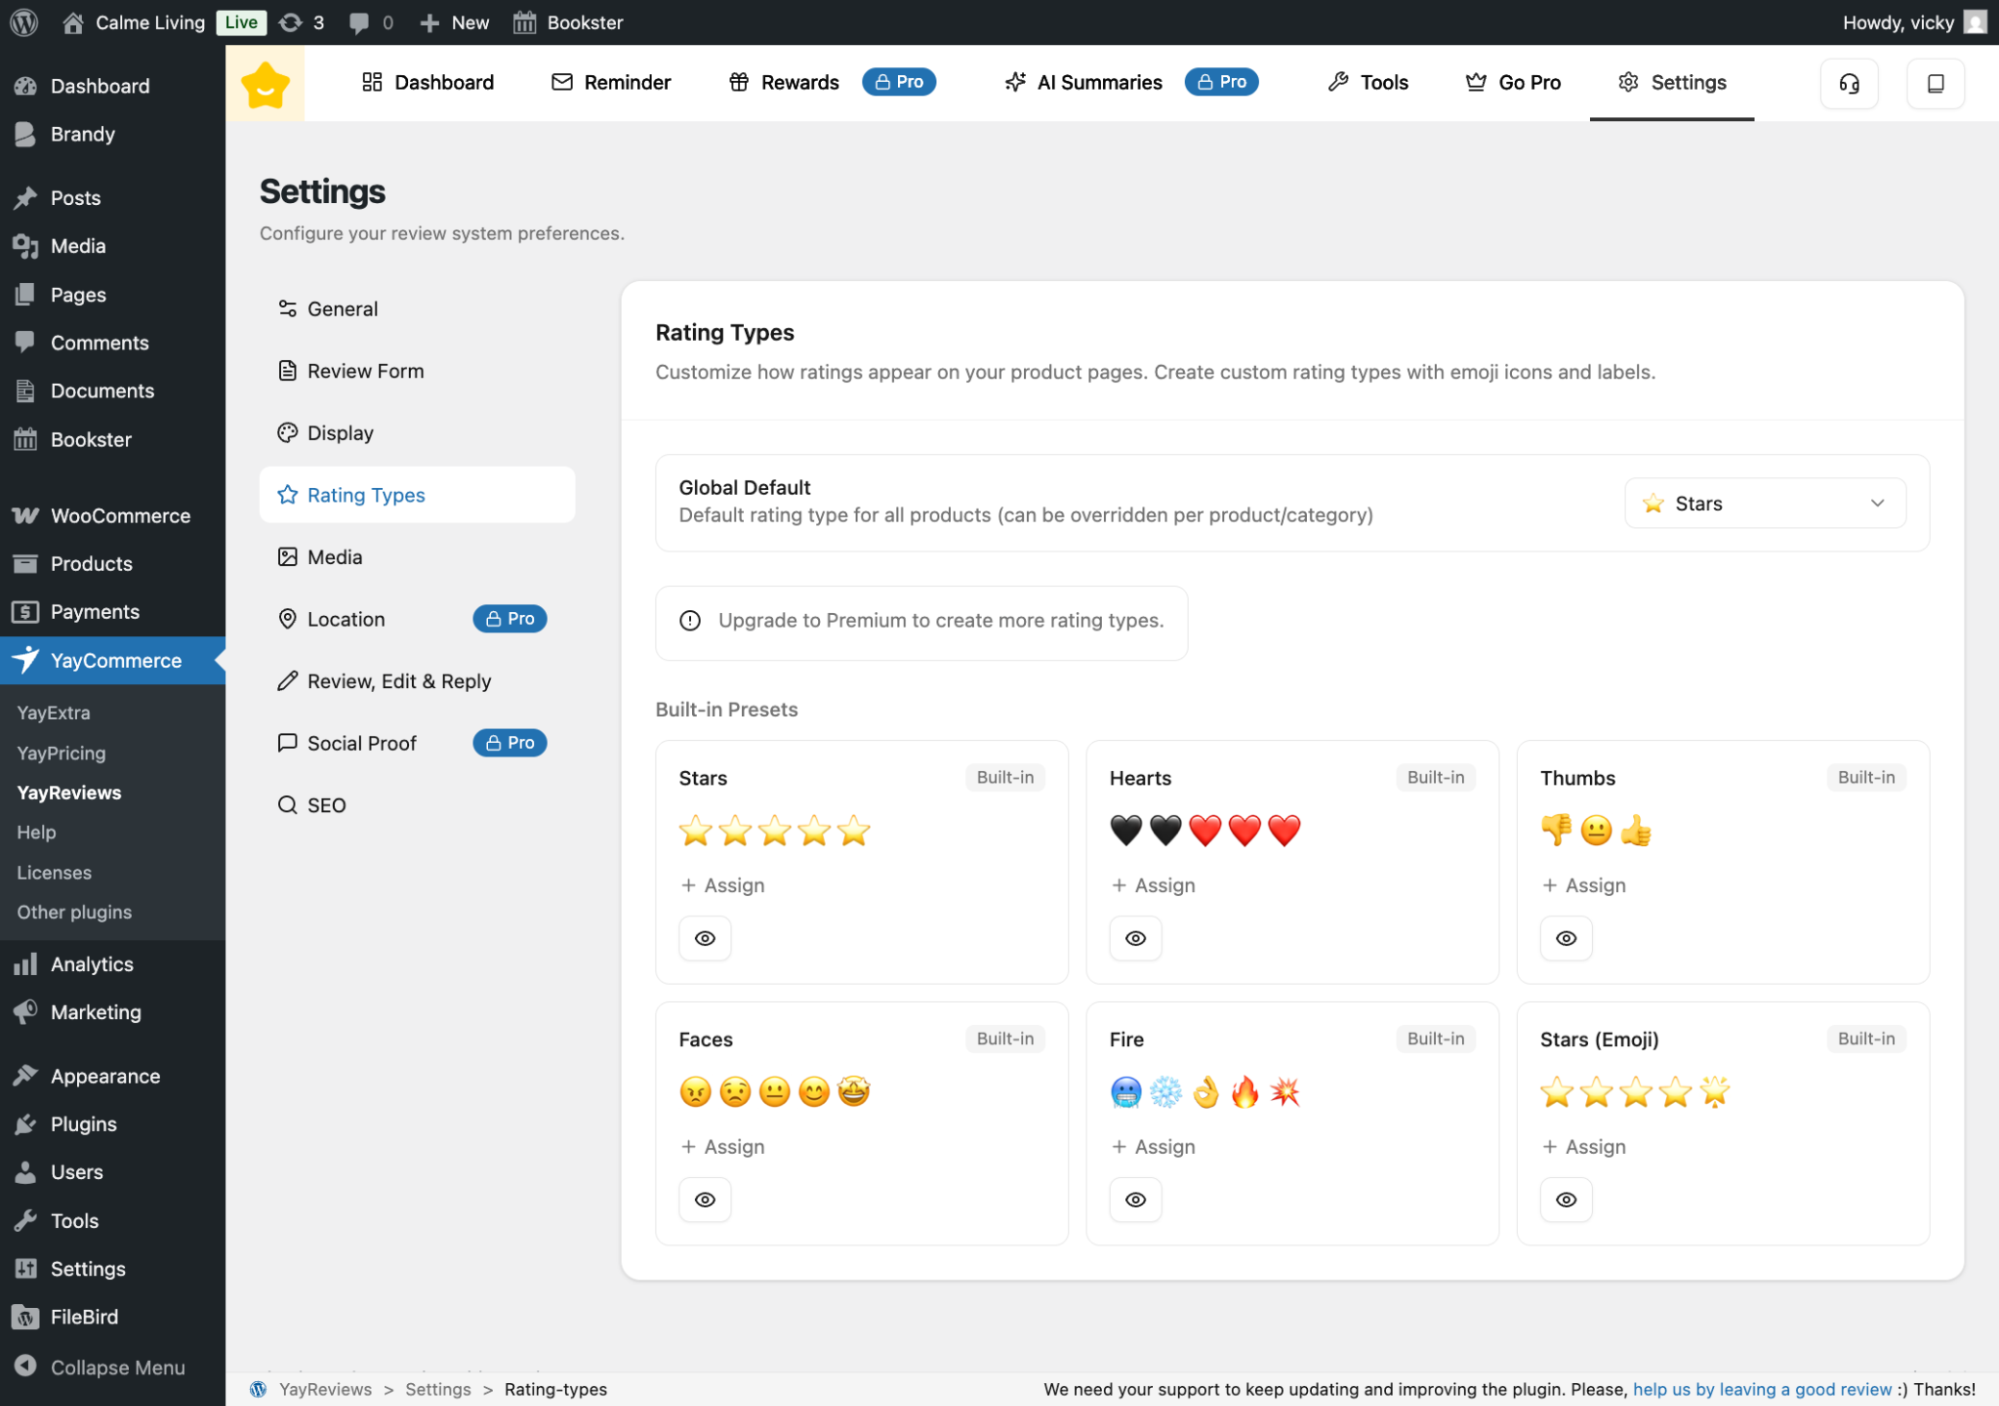Image resolution: width=1999 pixels, height=1406 pixels.
Task: Expand the YayCommerce sidebar menu
Action: [113, 660]
